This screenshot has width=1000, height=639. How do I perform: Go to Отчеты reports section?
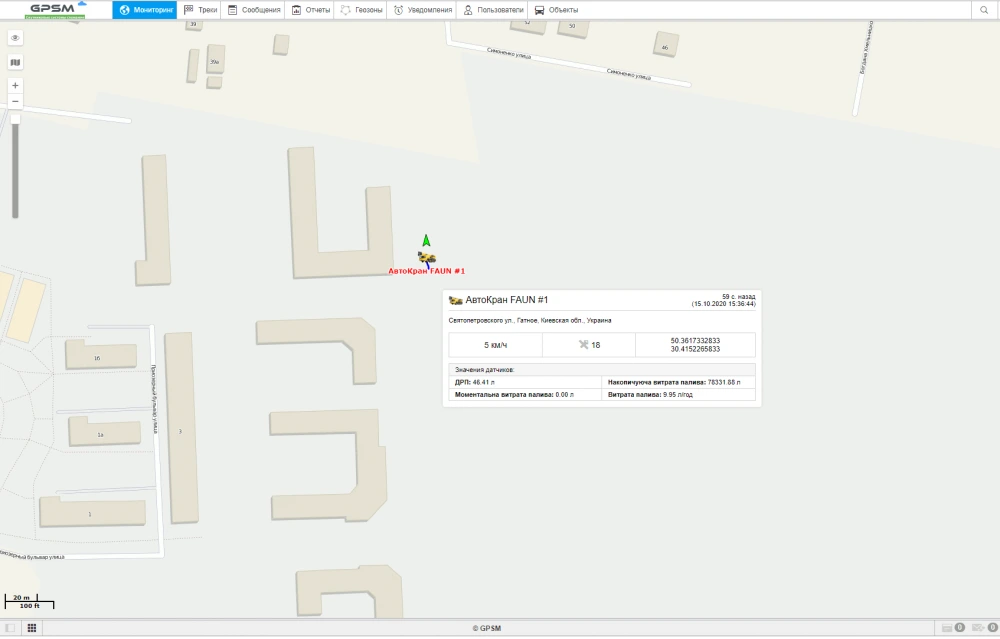[x=311, y=10]
